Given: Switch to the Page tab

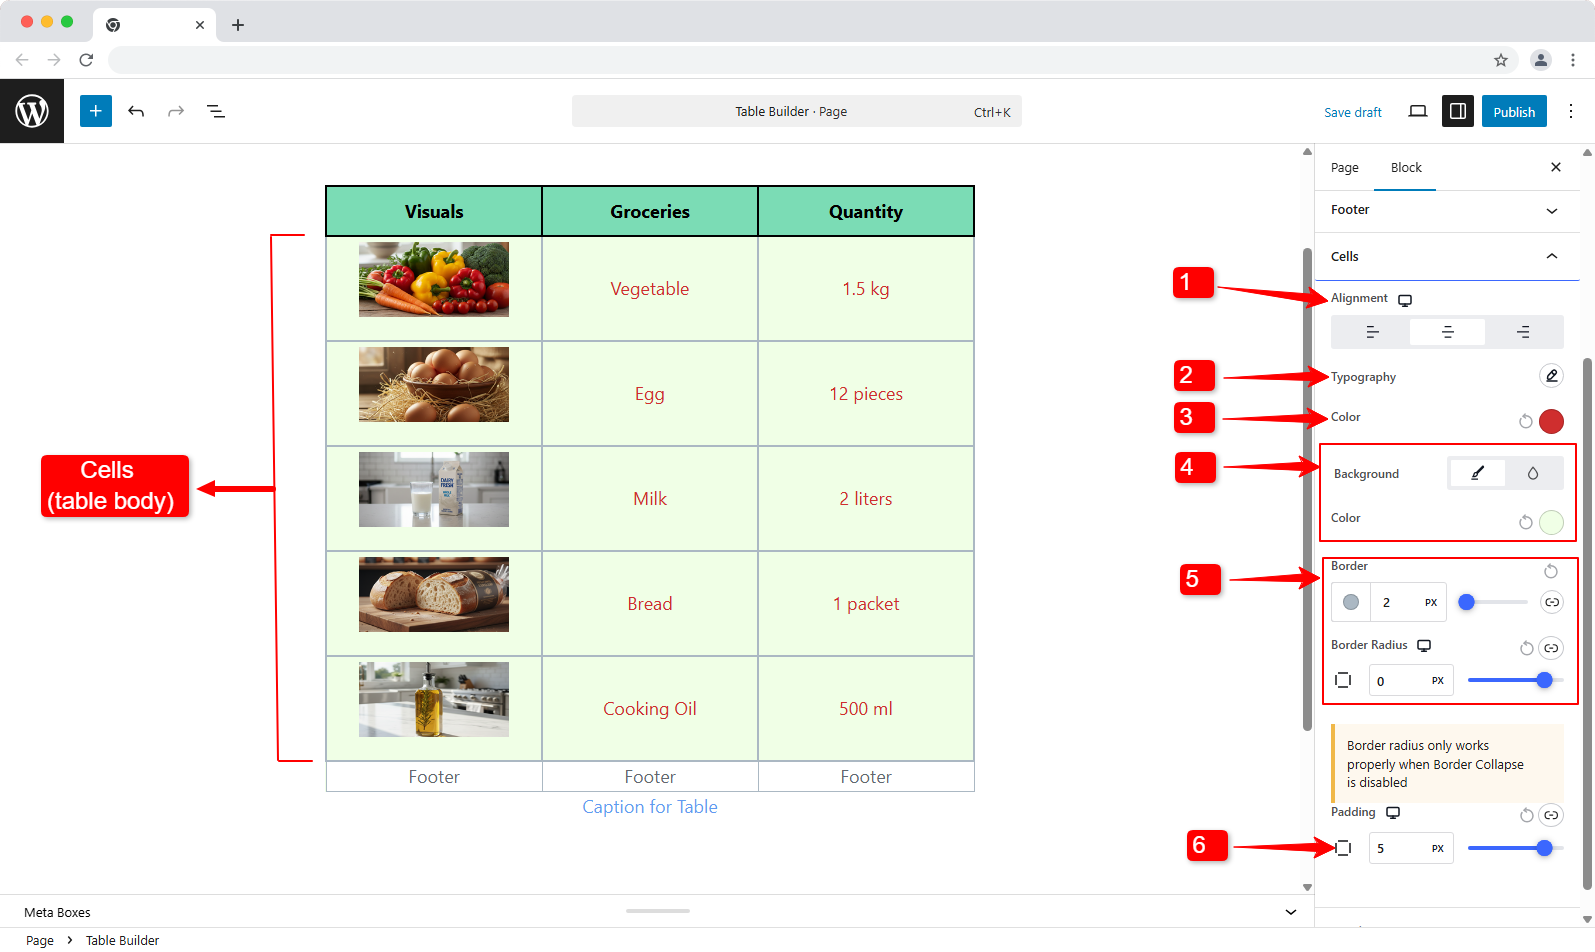Looking at the screenshot, I should [x=1344, y=168].
